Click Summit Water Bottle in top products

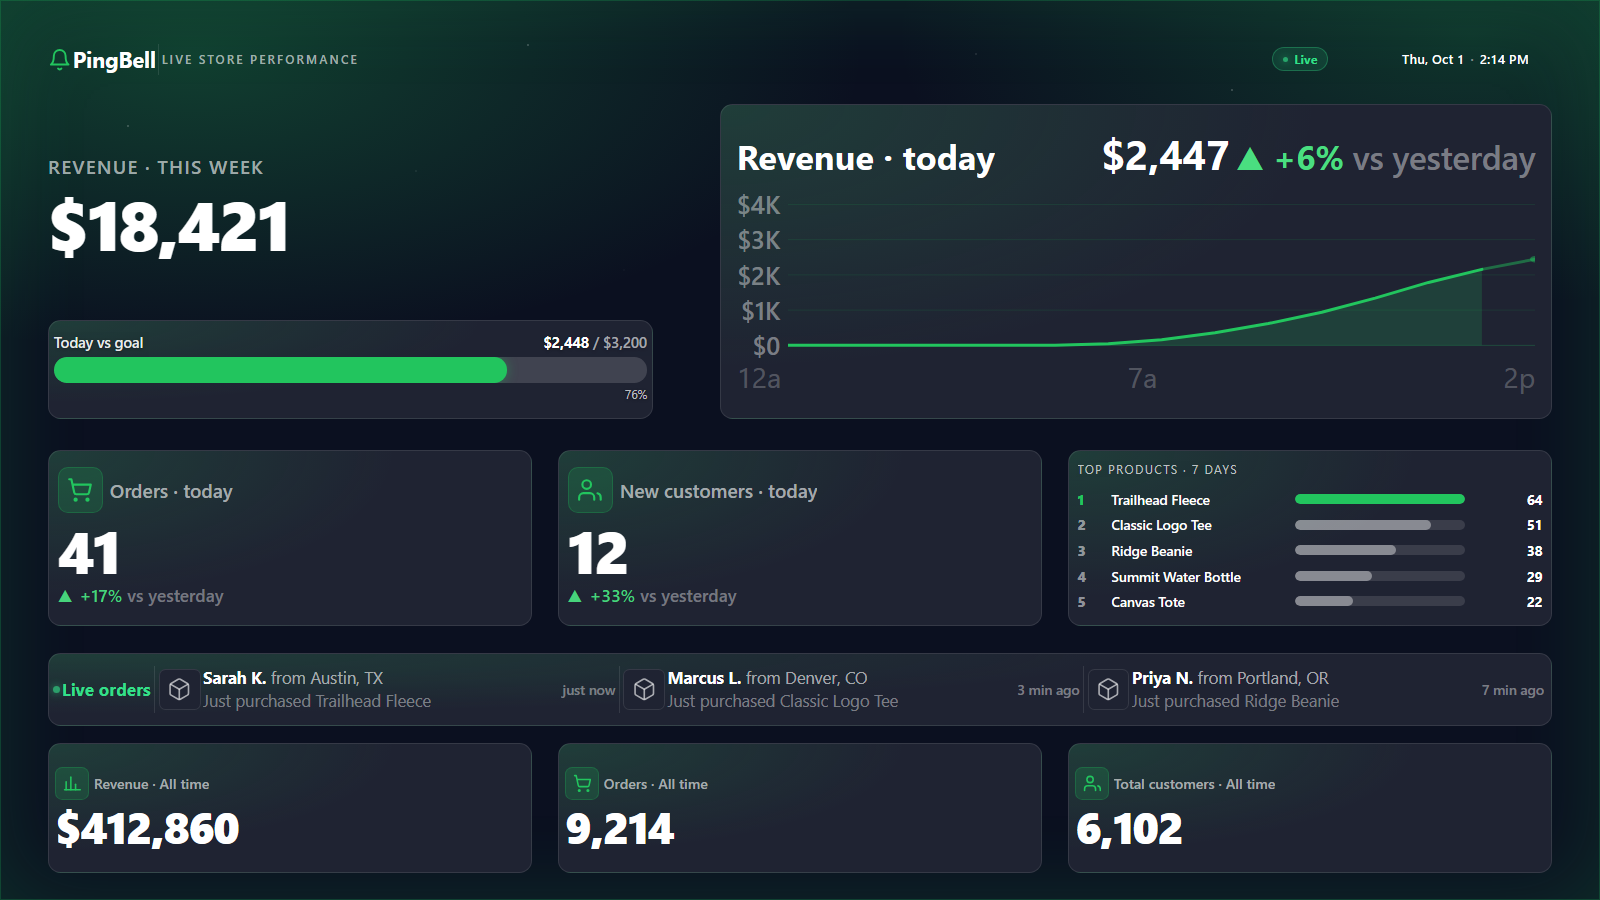[1176, 577]
